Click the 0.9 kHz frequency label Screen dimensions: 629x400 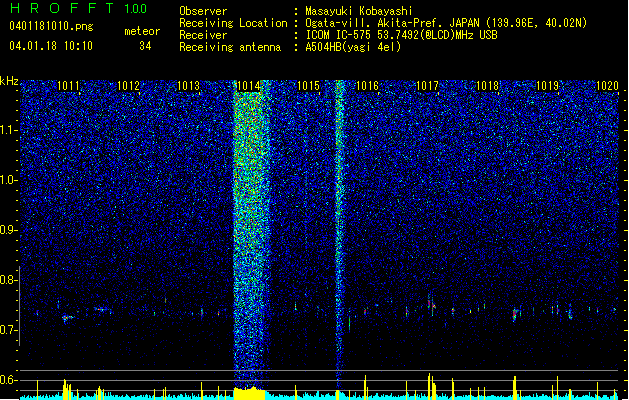[x=8, y=230]
